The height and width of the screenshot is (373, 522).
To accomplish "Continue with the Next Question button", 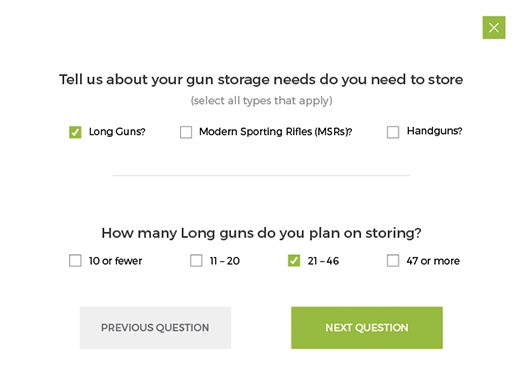I will pyautogui.click(x=367, y=328).
